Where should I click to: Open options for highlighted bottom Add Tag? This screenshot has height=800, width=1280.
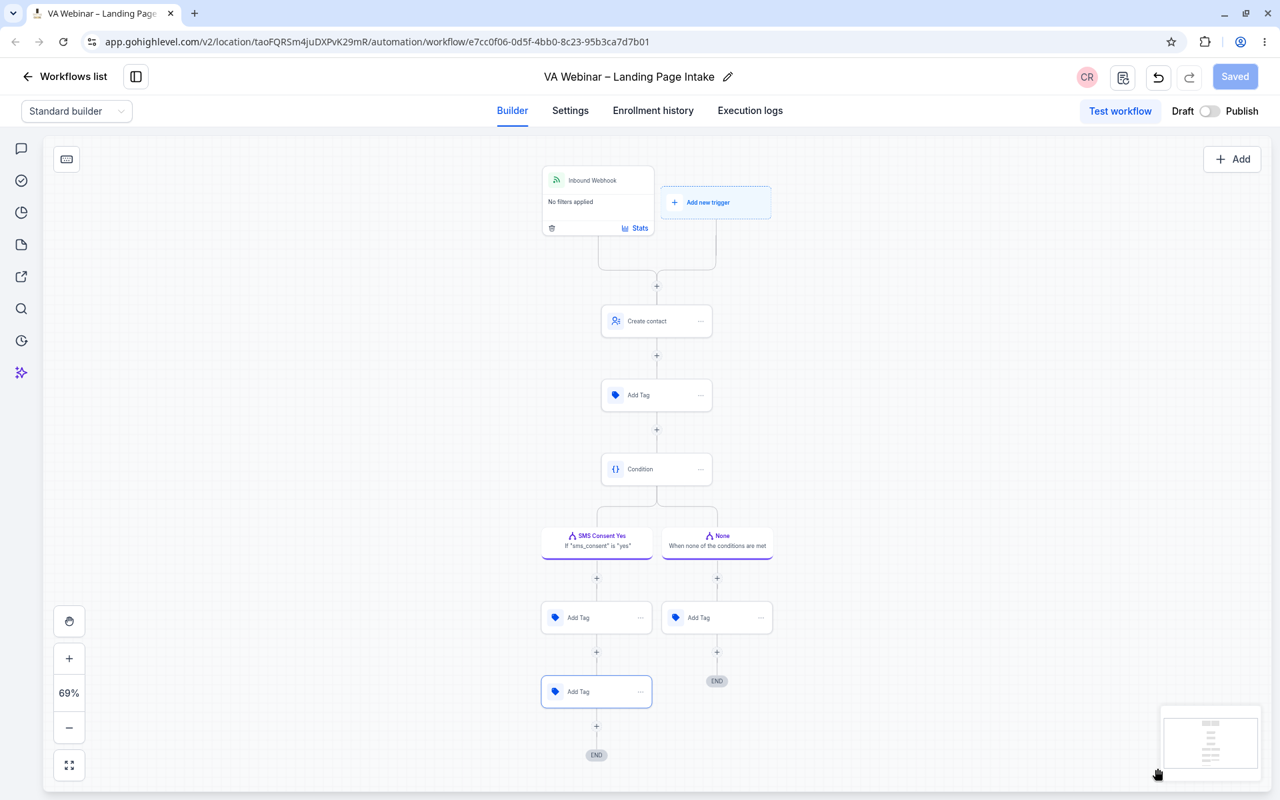(x=640, y=692)
